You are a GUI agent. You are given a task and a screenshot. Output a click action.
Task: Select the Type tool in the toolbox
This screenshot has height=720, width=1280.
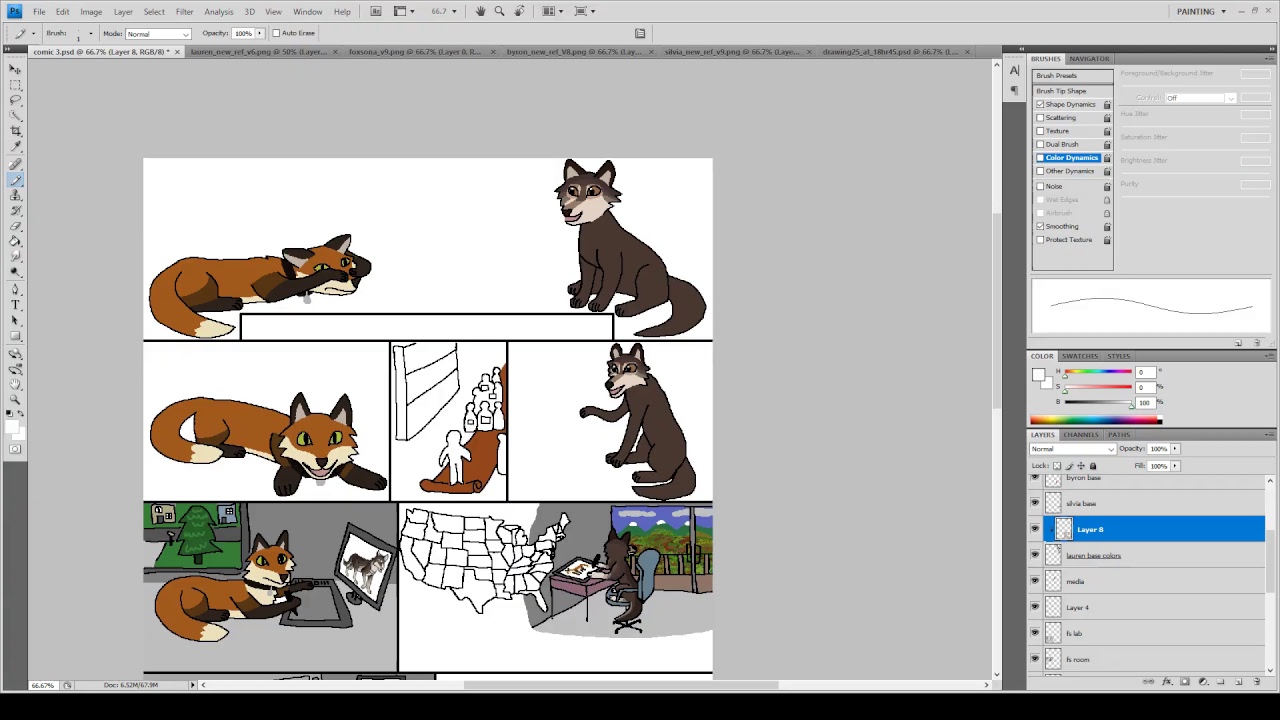pos(15,304)
